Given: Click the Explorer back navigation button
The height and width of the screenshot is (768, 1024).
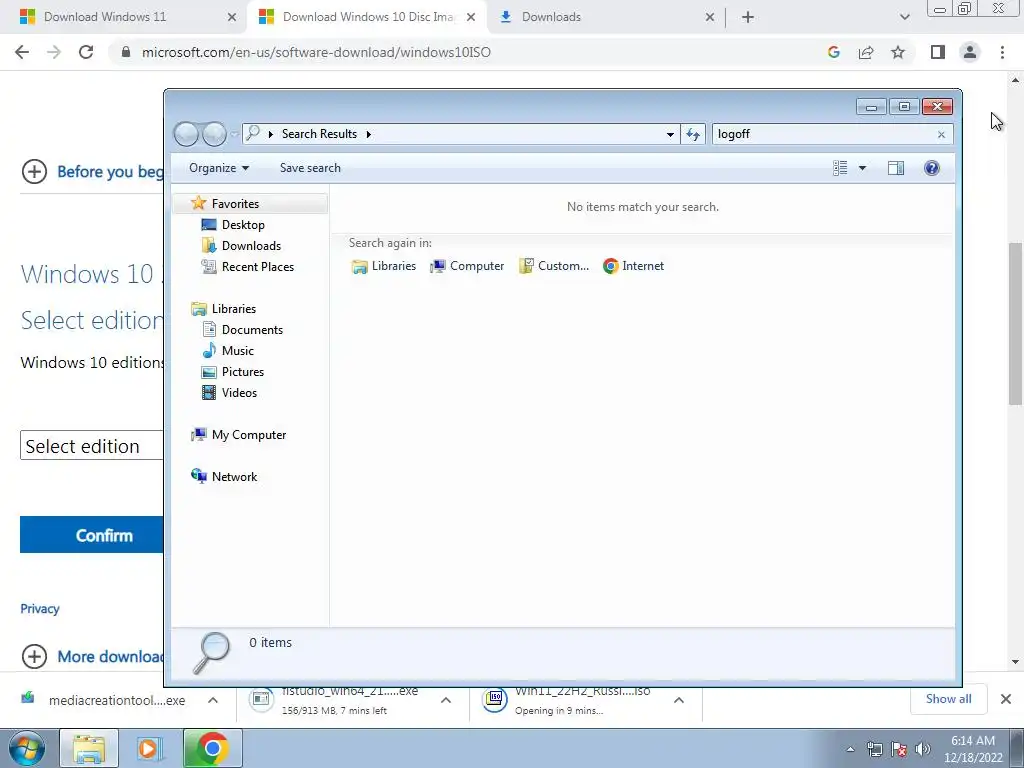Looking at the screenshot, I should 186,134.
